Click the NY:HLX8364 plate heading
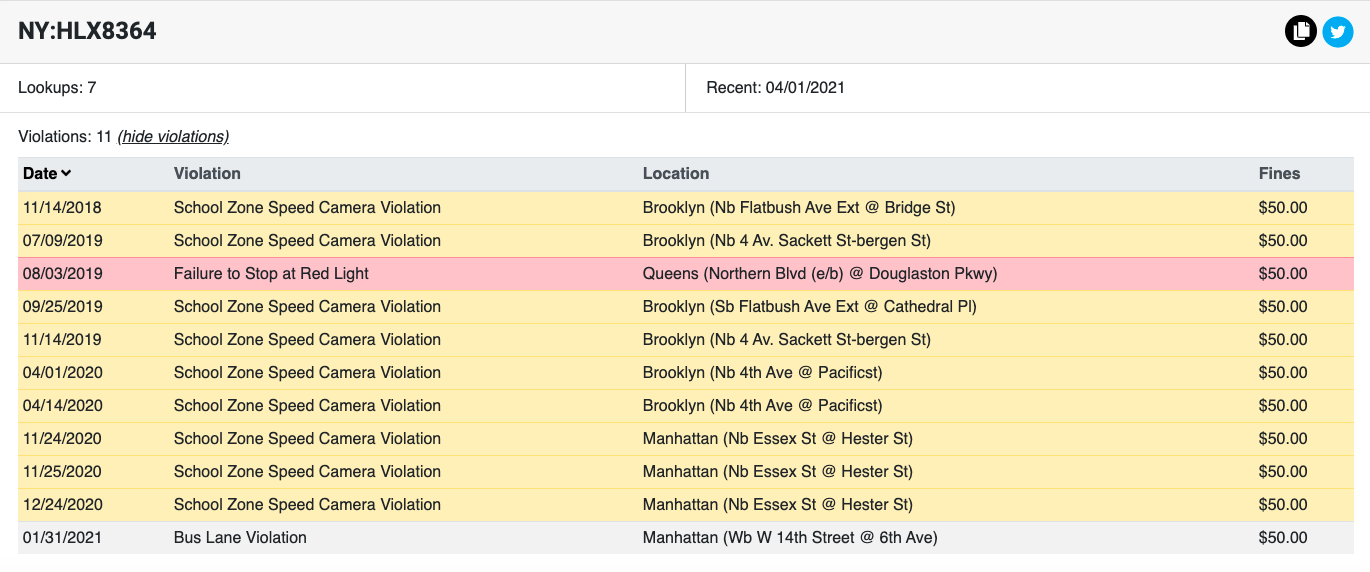1370x572 pixels. [87, 31]
